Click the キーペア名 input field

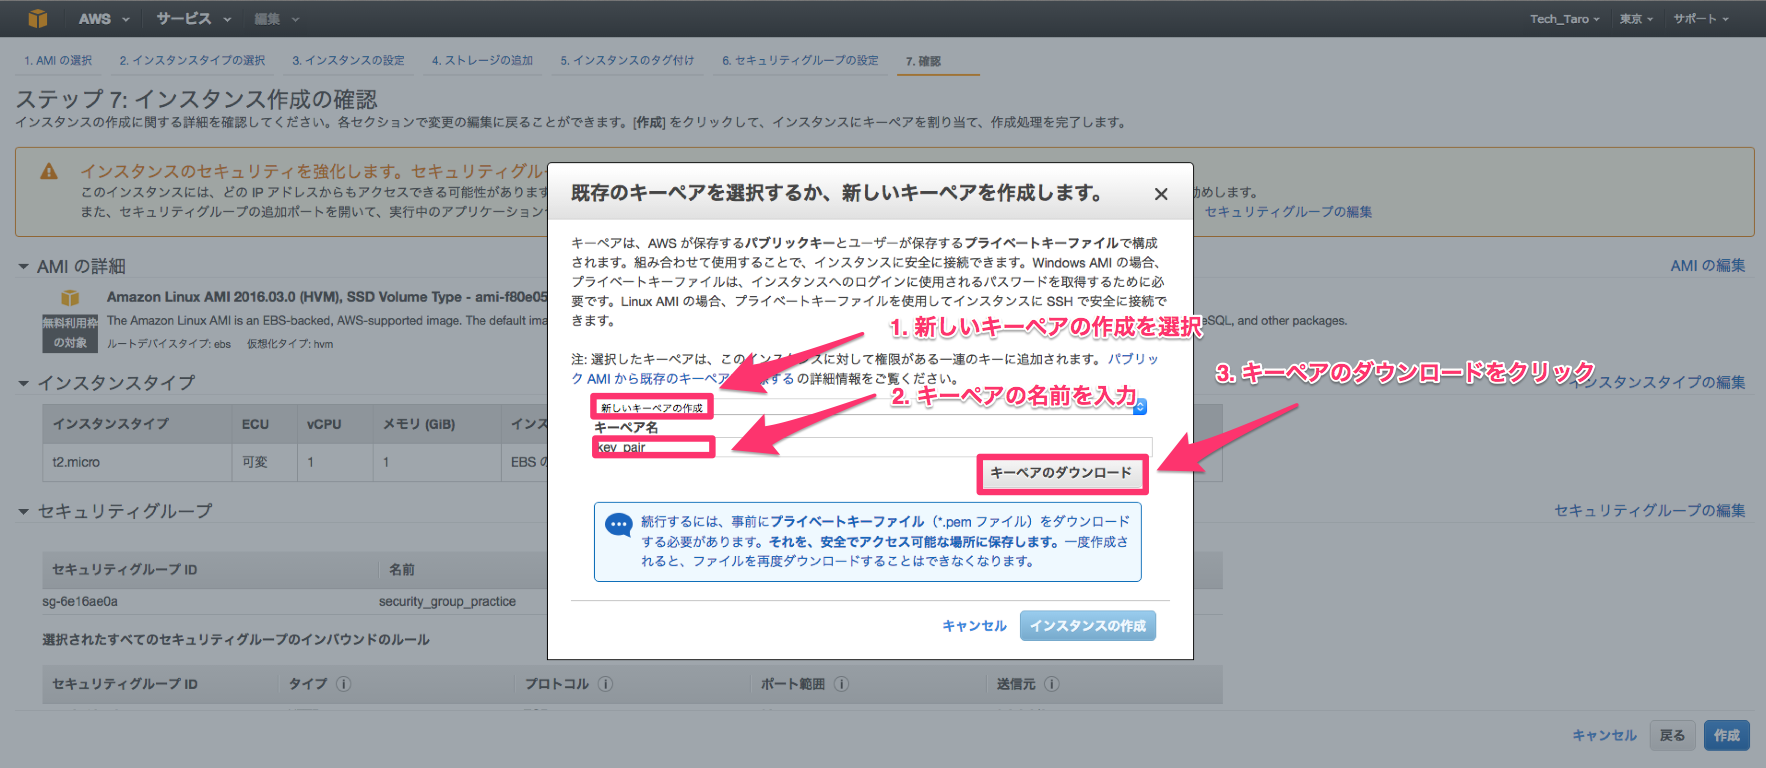872,447
